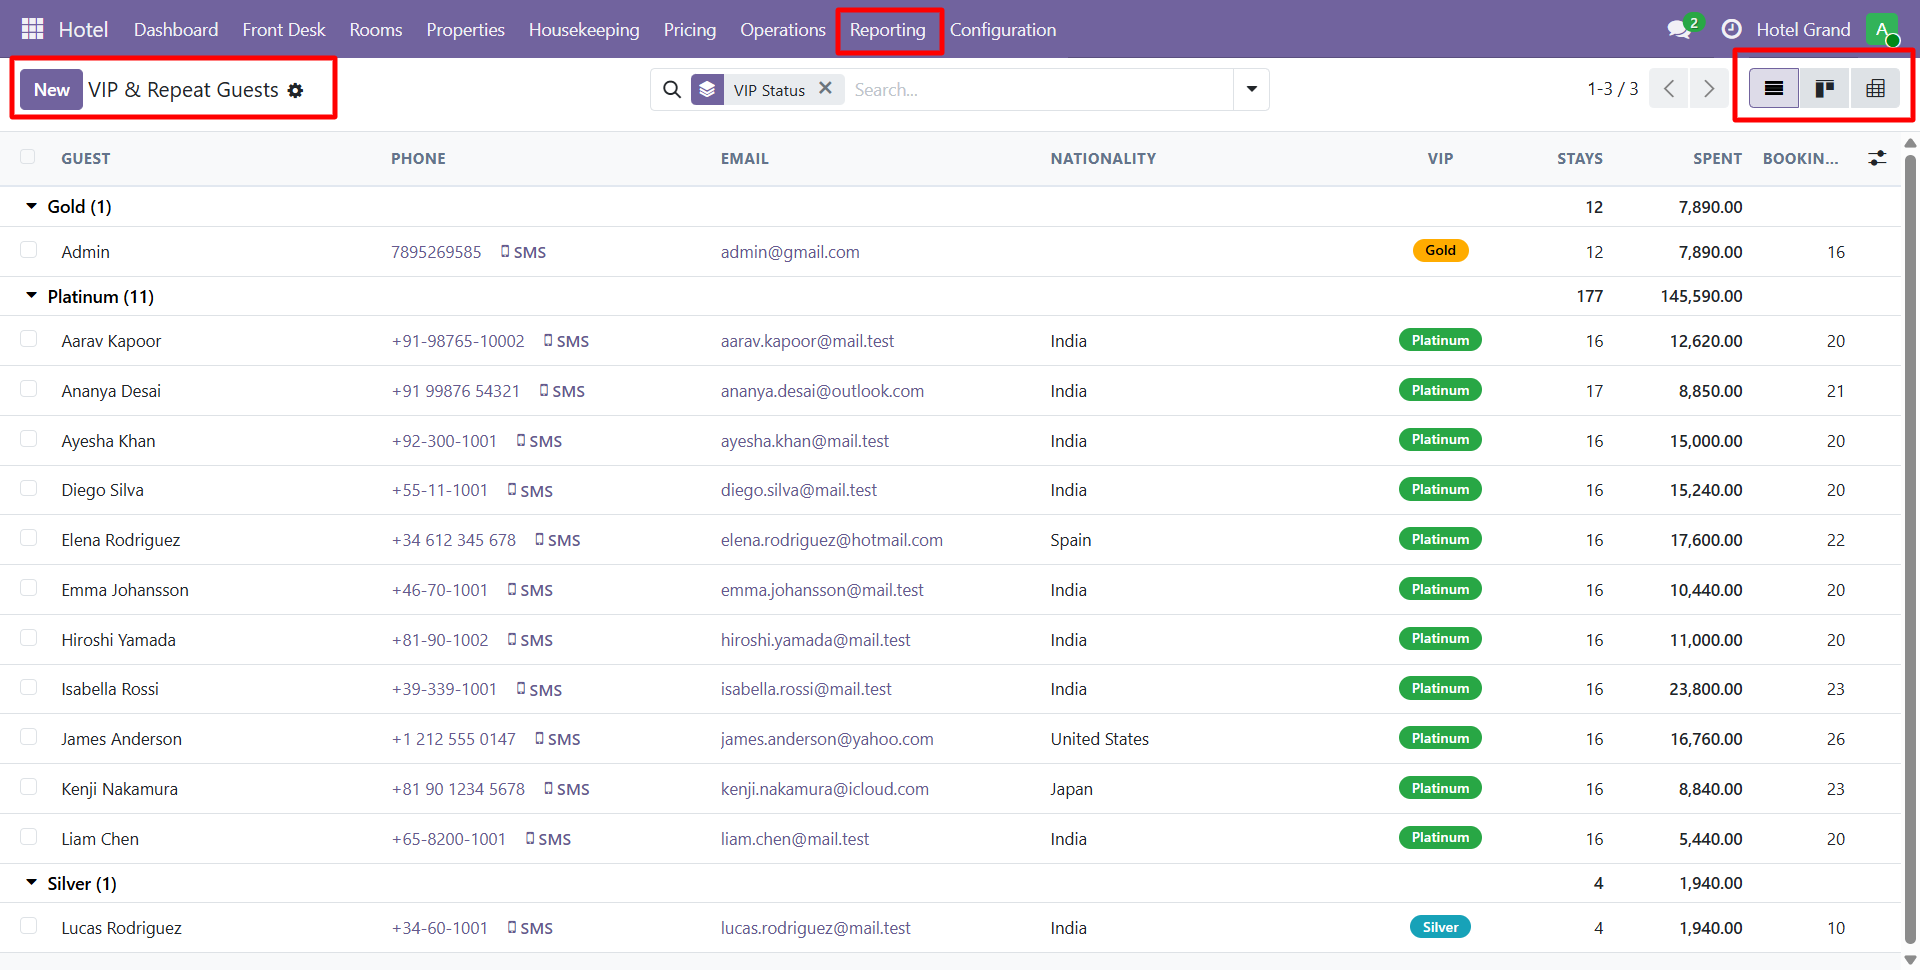The width and height of the screenshot is (1920, 970).
Task: Click James Anderson's email link
Action: [x=826, y=739]
